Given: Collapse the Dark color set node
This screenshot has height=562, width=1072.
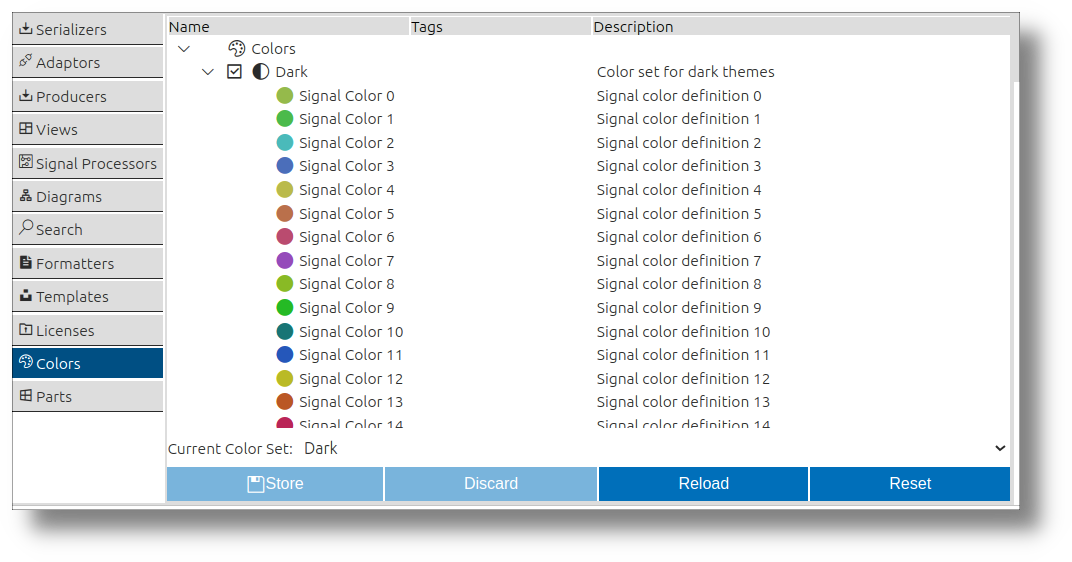Looking at the screenshot, I should point(208,72).
